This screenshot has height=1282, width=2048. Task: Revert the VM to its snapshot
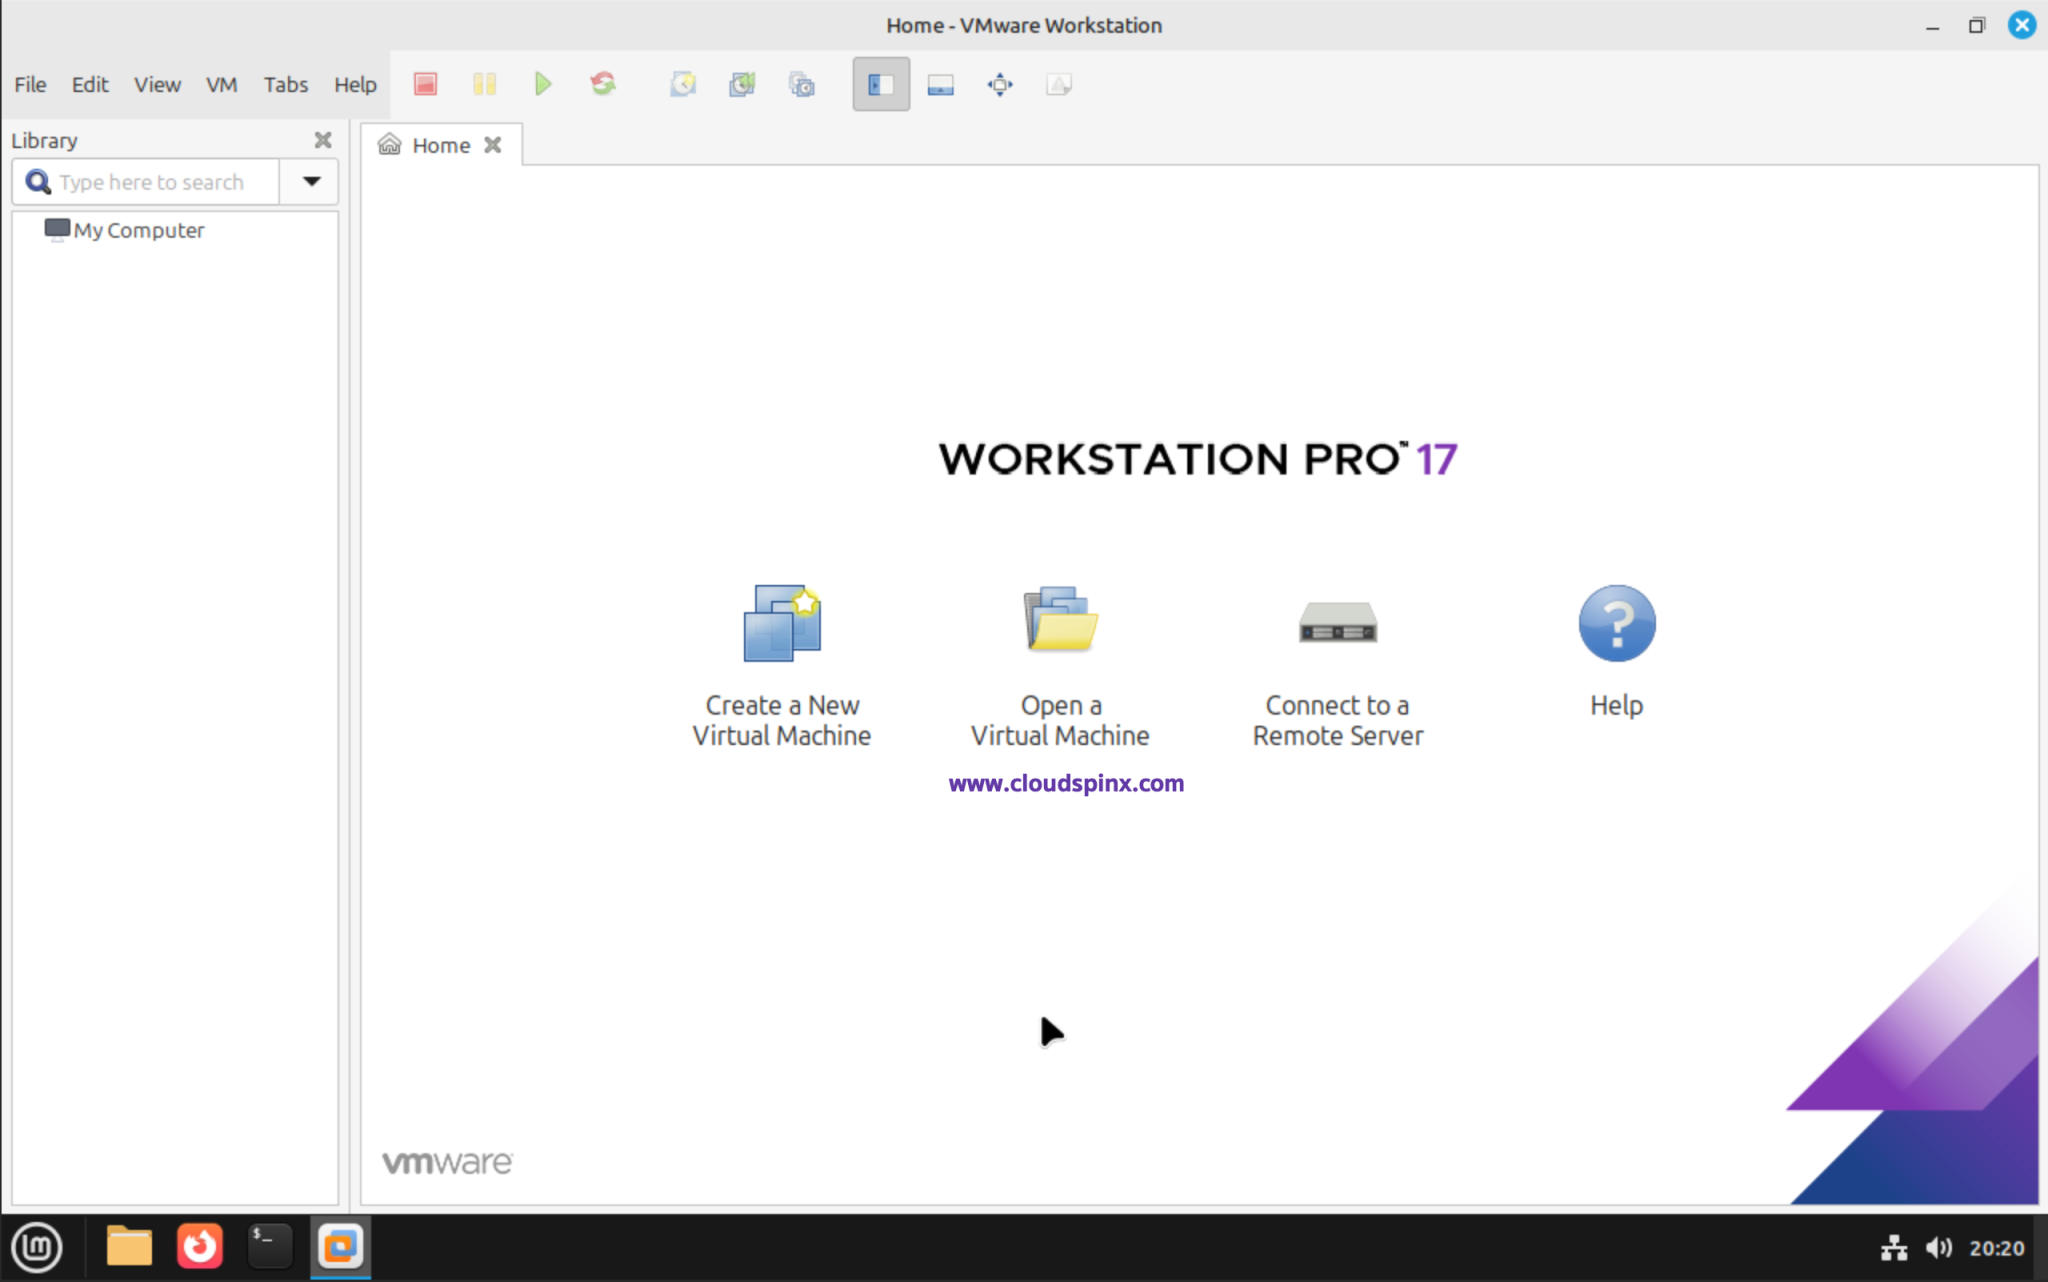click(x=742, y=84)
